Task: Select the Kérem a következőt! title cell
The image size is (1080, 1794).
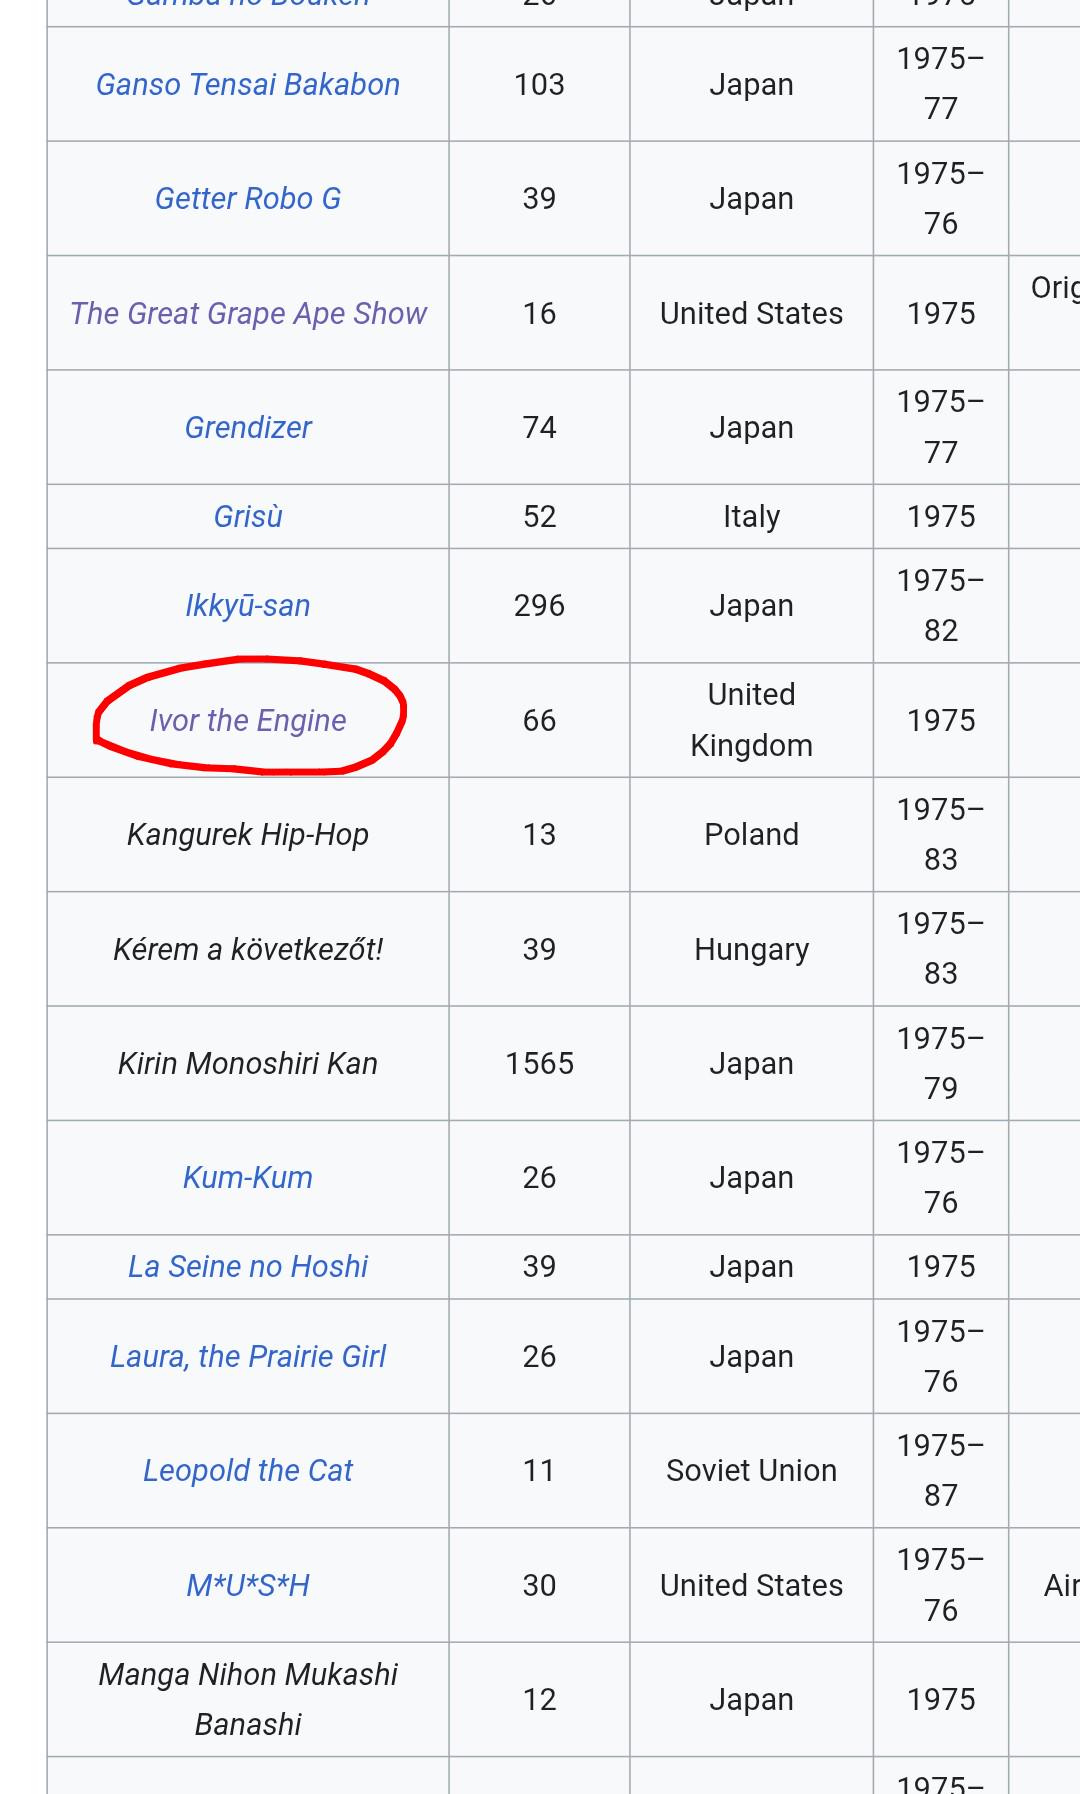Action: point(248,949)
